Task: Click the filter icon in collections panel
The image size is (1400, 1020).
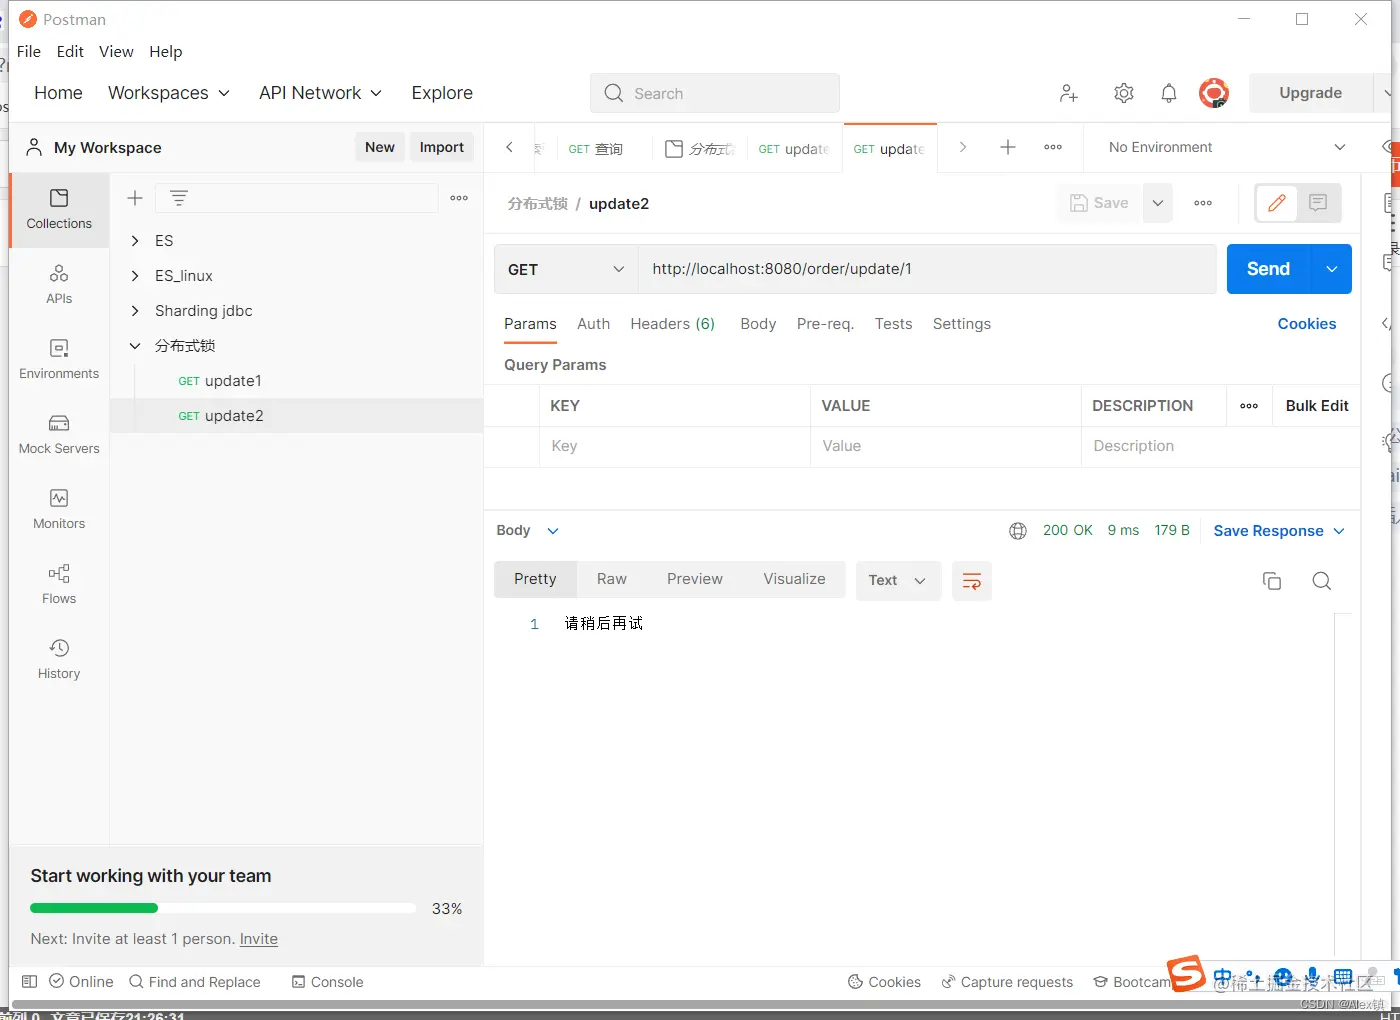Action: pyautogui.click(x=179, y=198)
